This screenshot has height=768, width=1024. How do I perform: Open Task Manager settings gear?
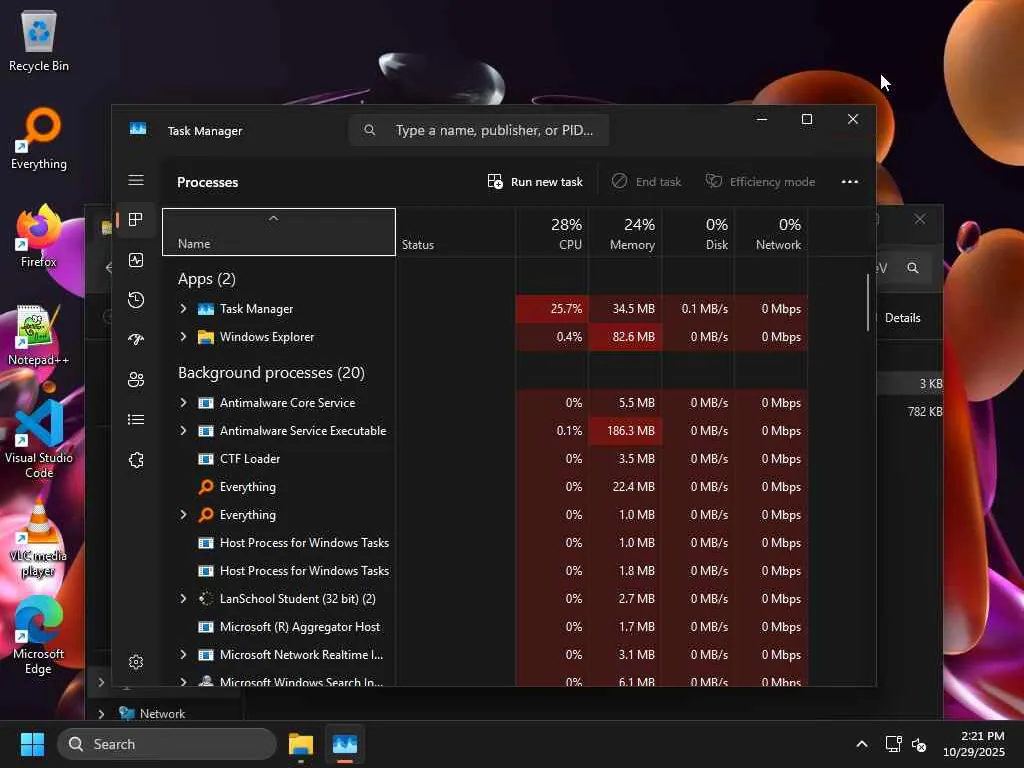coord(136,662)
